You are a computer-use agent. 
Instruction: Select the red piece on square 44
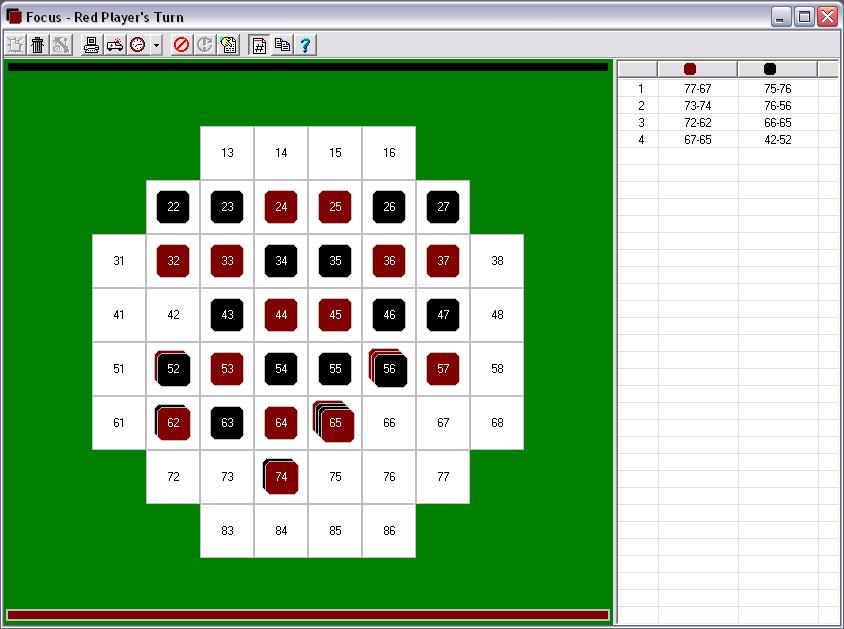tap(281, 315)
